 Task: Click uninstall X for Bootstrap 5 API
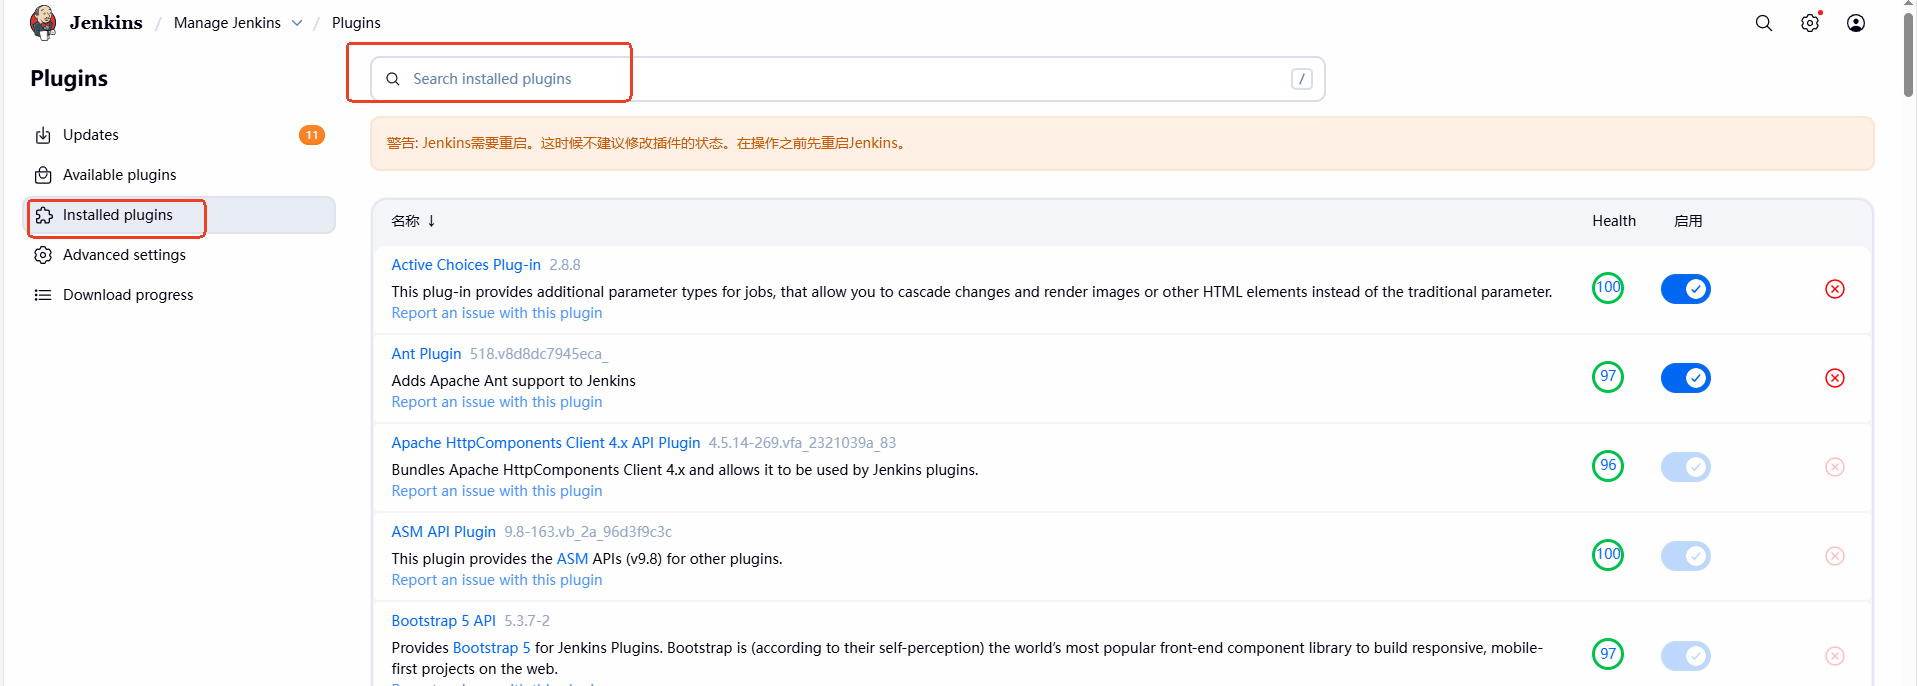tap(1835, 656)
